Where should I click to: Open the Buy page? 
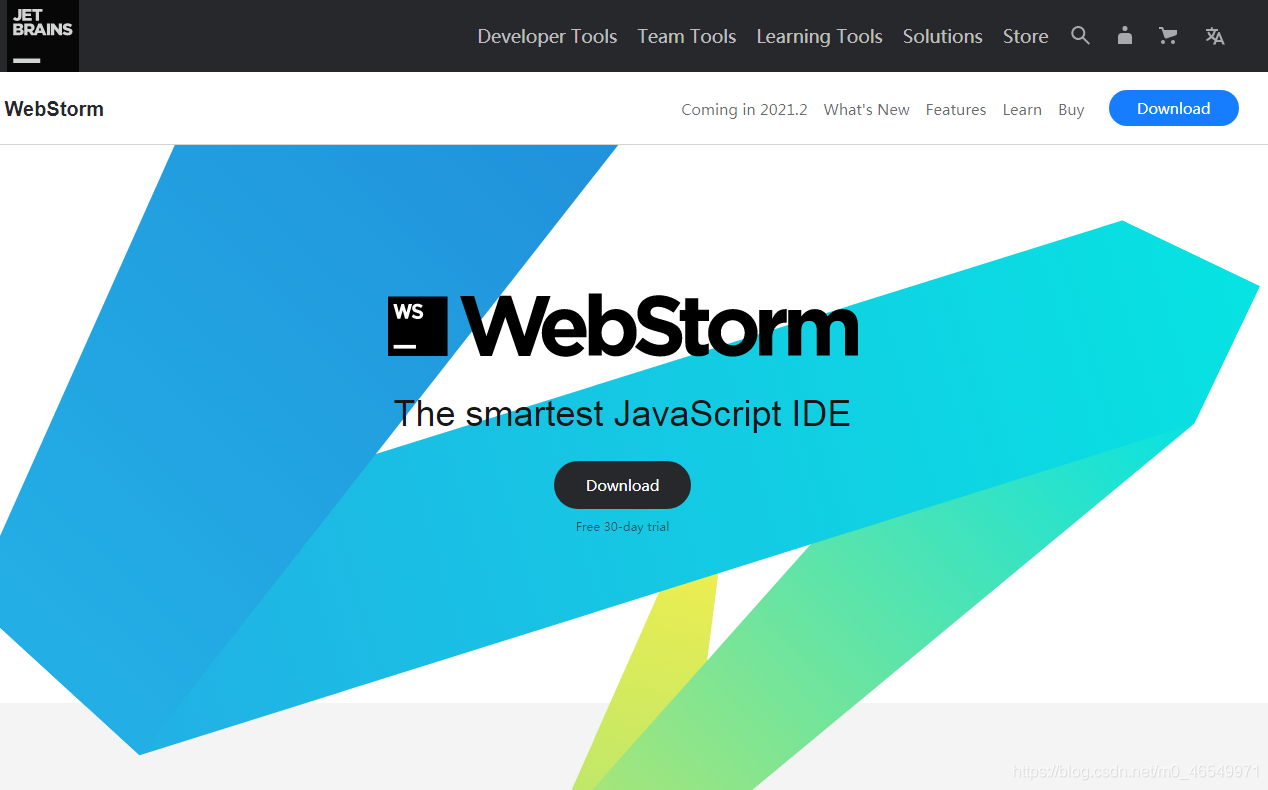pyautogui.click(x=1071, y=110)
